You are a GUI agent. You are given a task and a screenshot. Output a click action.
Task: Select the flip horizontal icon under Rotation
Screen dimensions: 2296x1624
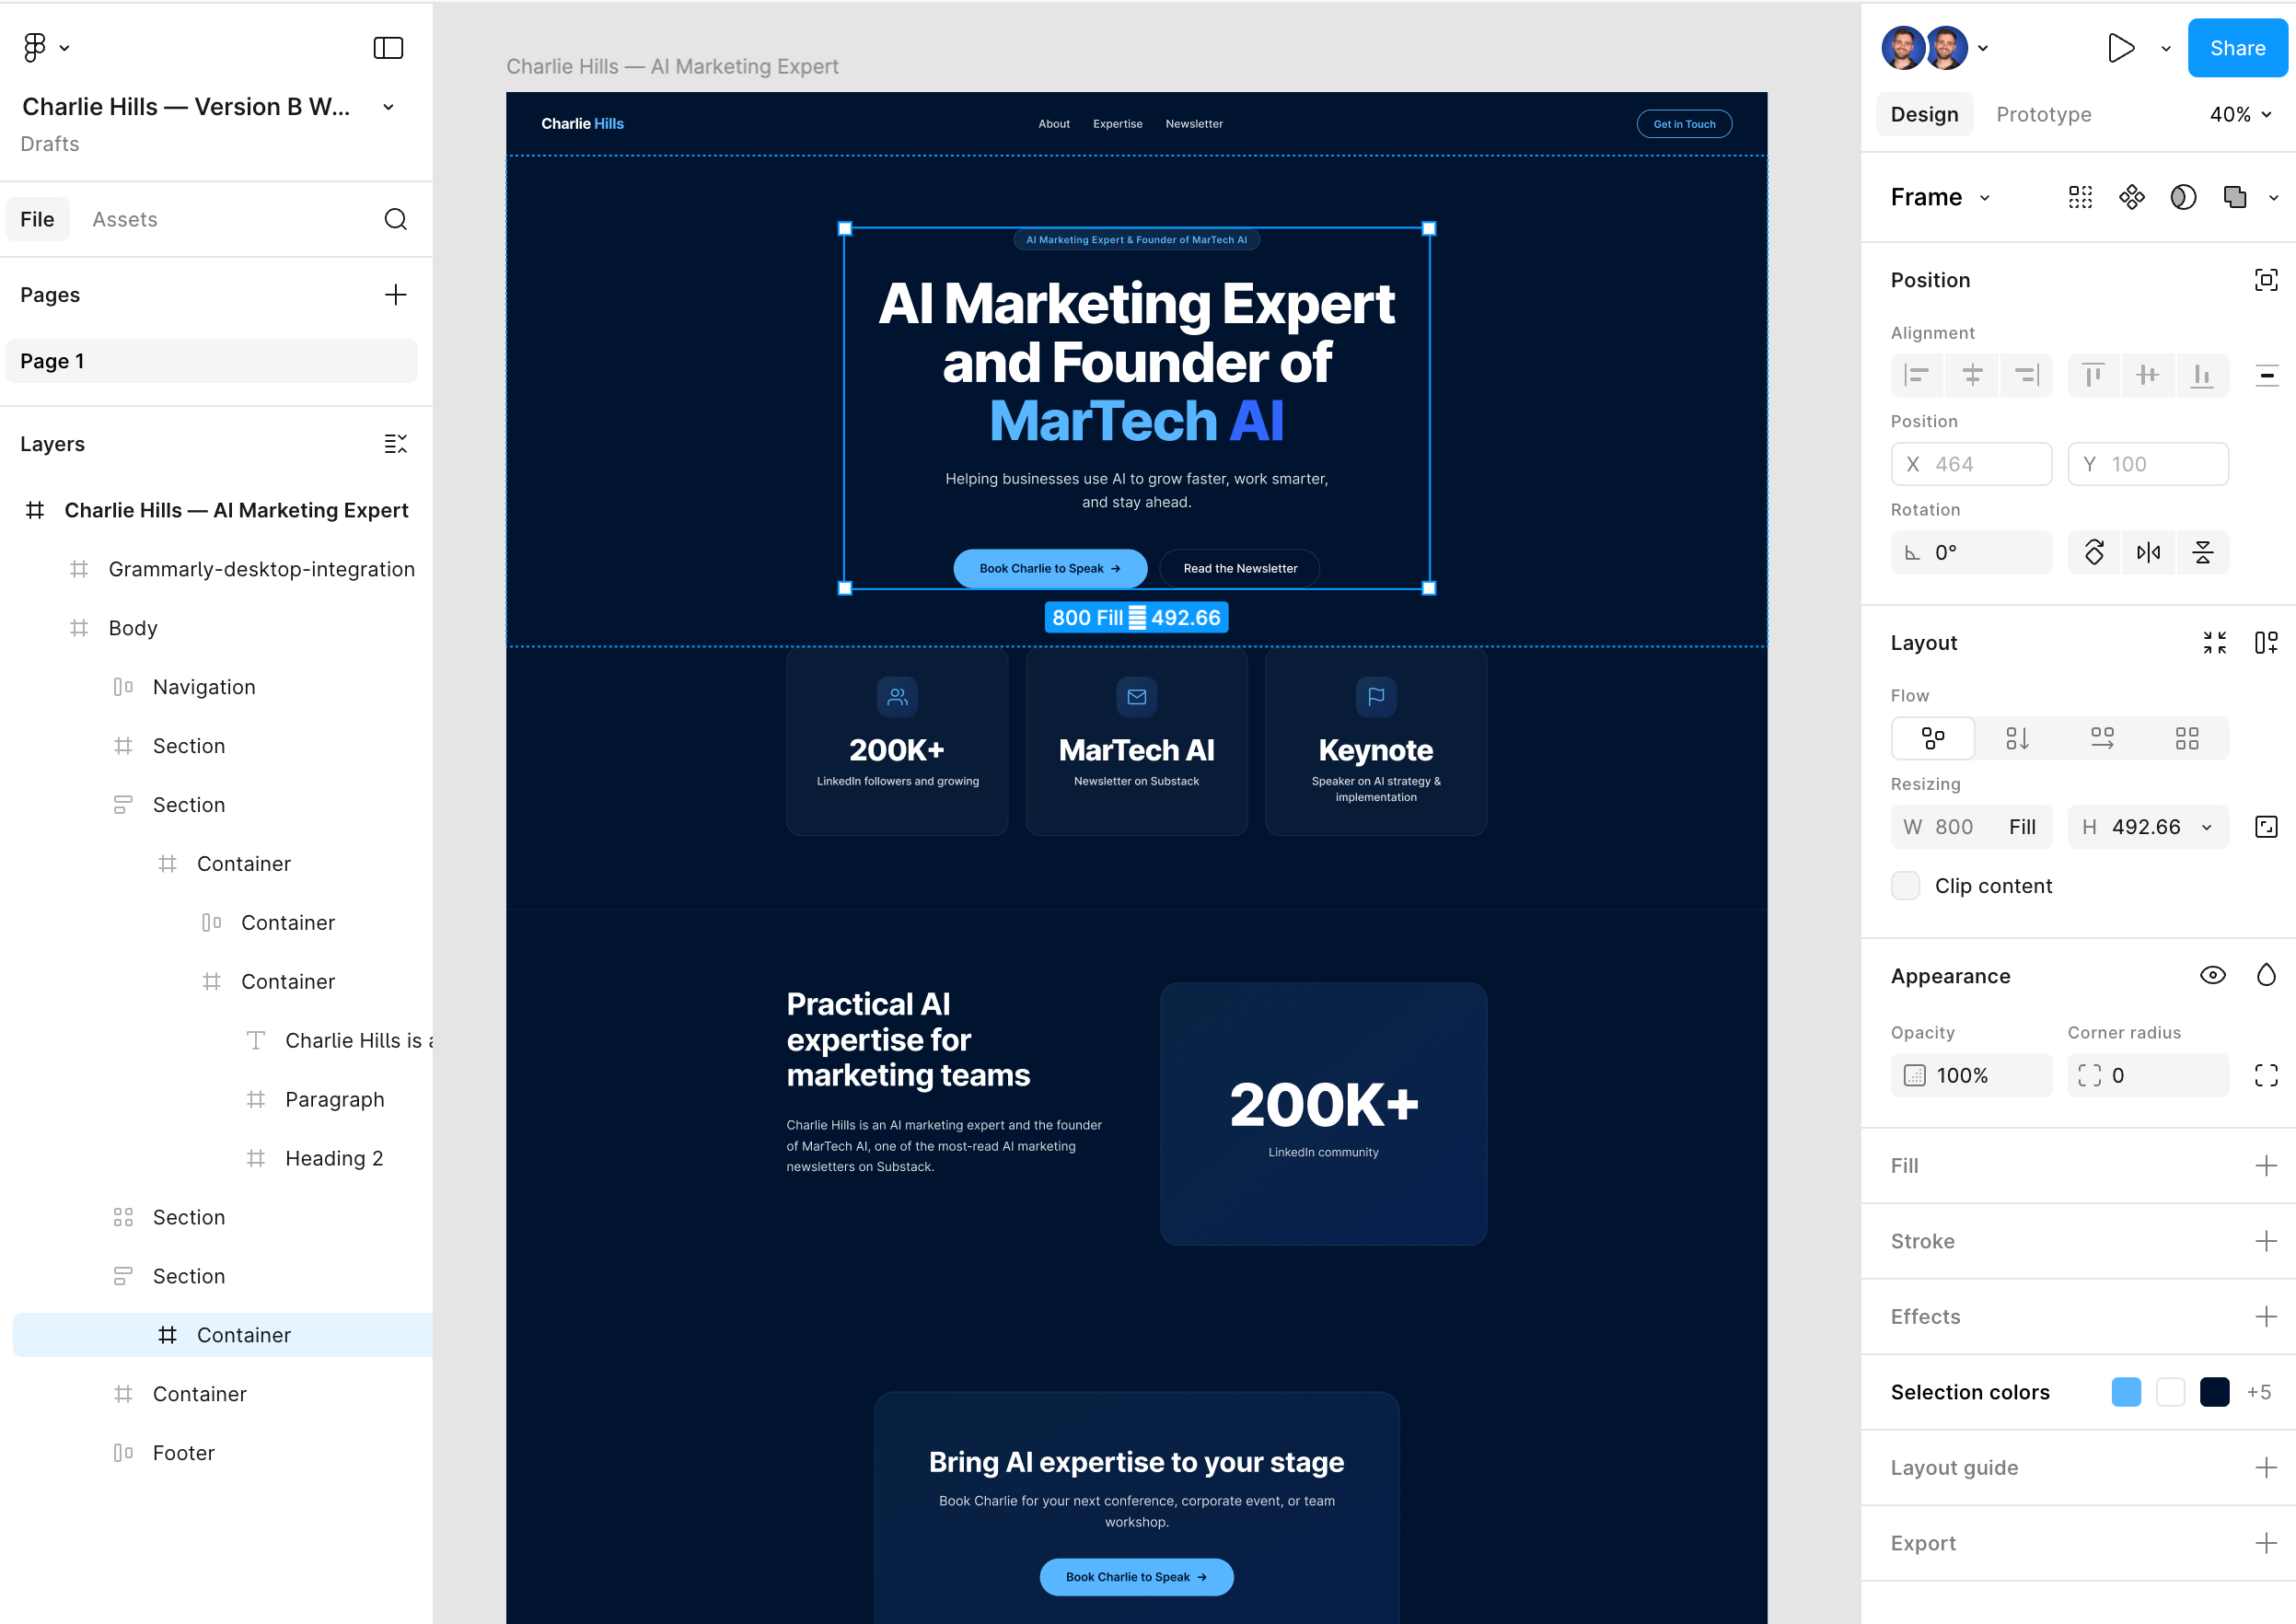[2148, 552]
